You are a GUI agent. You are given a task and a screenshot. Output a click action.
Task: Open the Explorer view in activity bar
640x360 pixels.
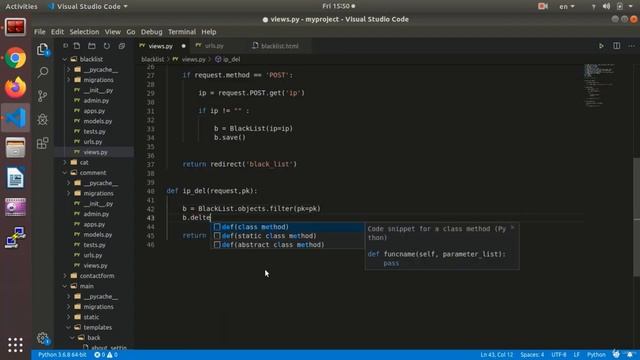pyautogui.click(x=43, y=49)
